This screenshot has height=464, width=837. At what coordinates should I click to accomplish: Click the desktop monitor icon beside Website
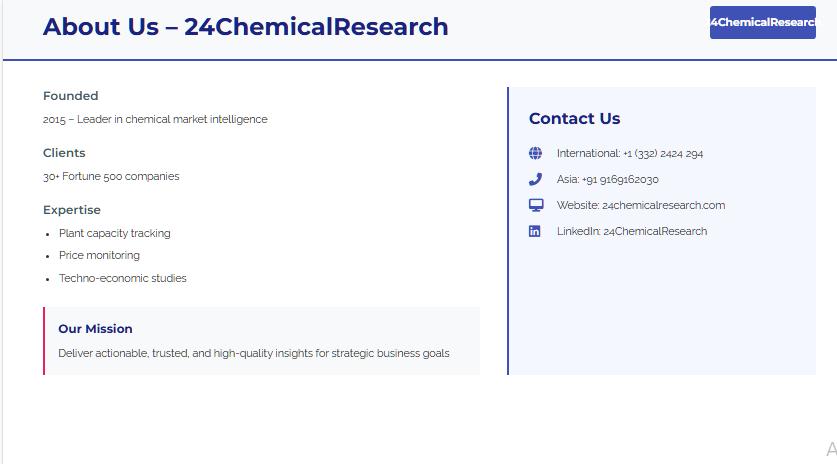[x=535, y=205]
